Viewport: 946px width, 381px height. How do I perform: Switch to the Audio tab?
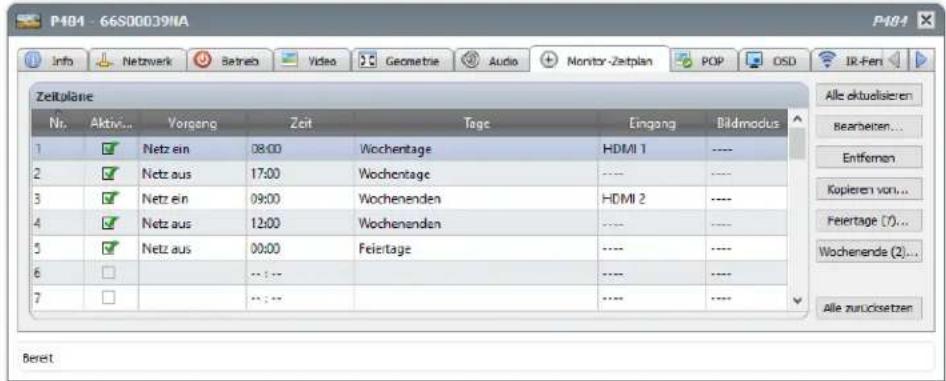pos(492,61)
